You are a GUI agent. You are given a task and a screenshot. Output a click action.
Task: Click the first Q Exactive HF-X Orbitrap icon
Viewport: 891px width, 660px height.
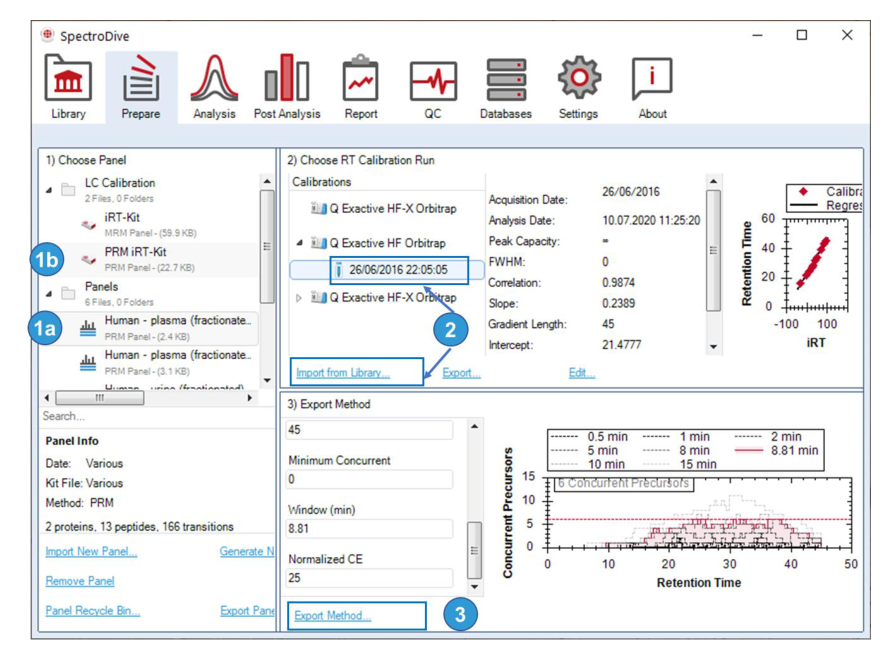coord(318,208)
